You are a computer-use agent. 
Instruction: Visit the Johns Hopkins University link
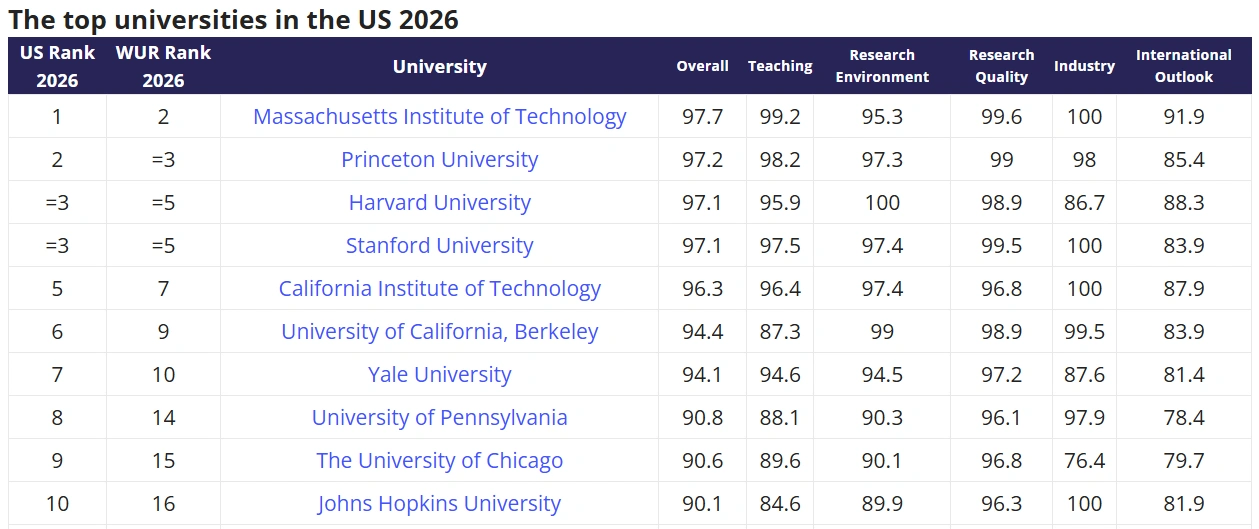point(439,504)
